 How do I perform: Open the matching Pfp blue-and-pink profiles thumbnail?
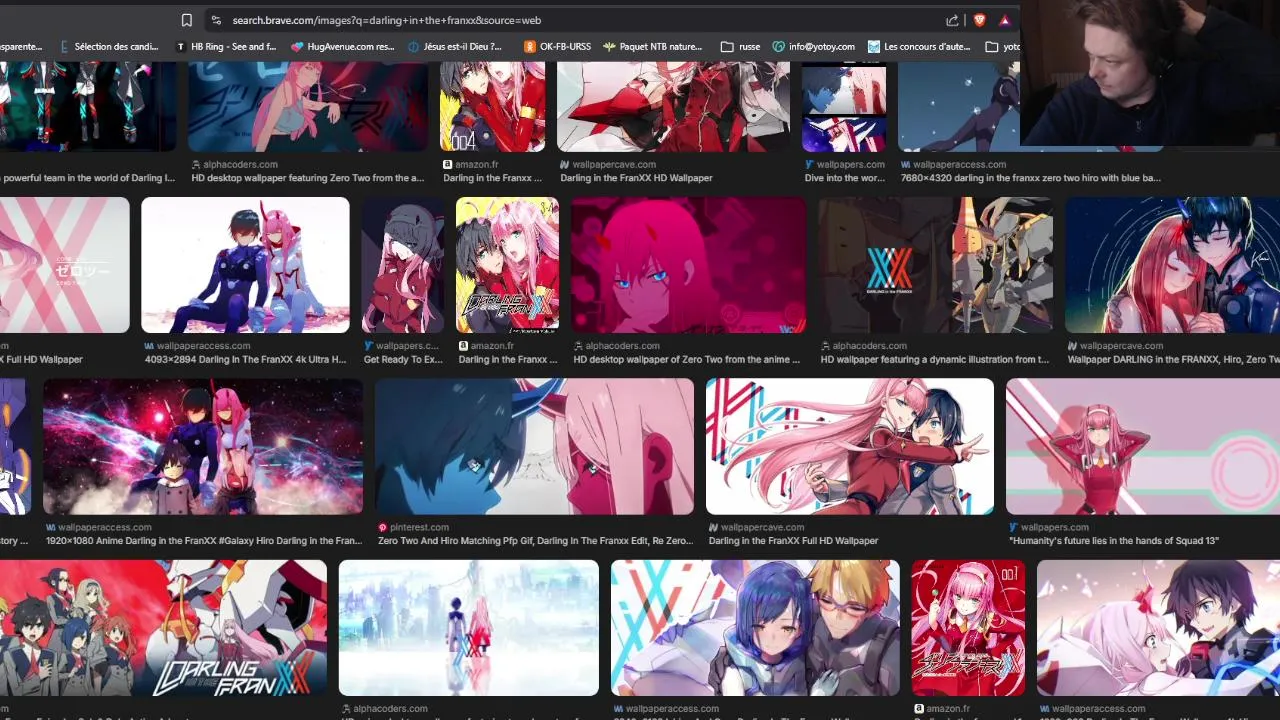click(x=534, y=446)
